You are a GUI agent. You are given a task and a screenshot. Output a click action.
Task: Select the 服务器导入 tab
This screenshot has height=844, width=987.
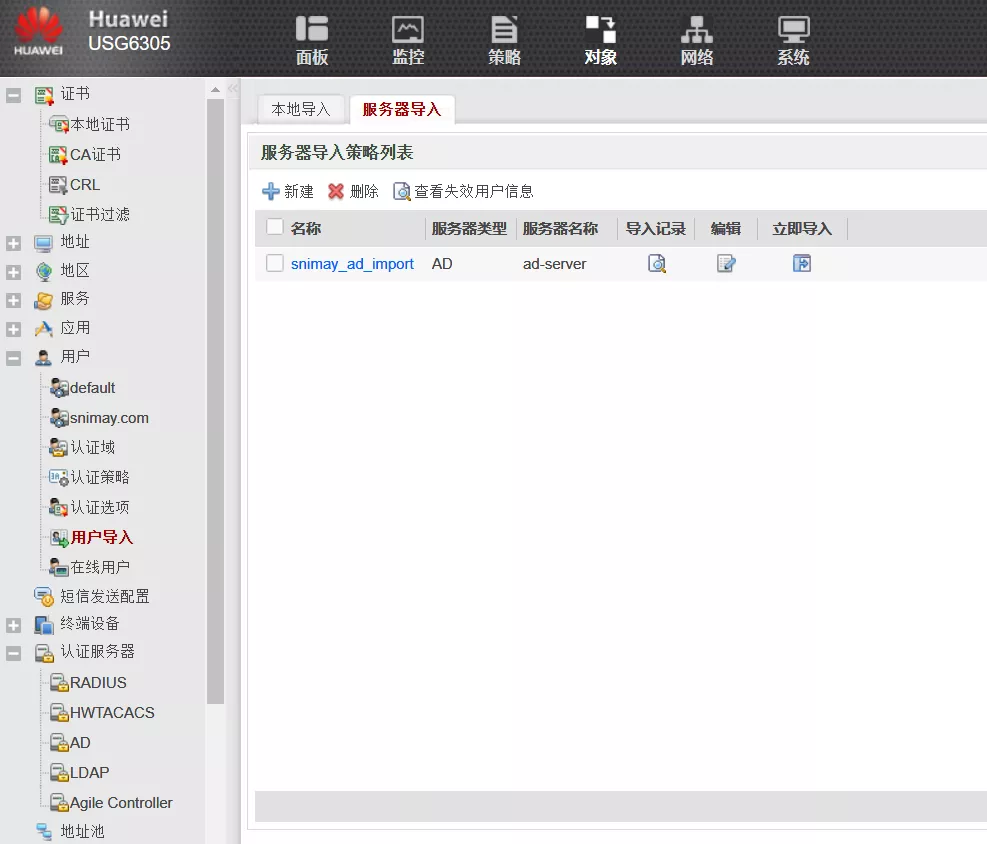[402, 109]
